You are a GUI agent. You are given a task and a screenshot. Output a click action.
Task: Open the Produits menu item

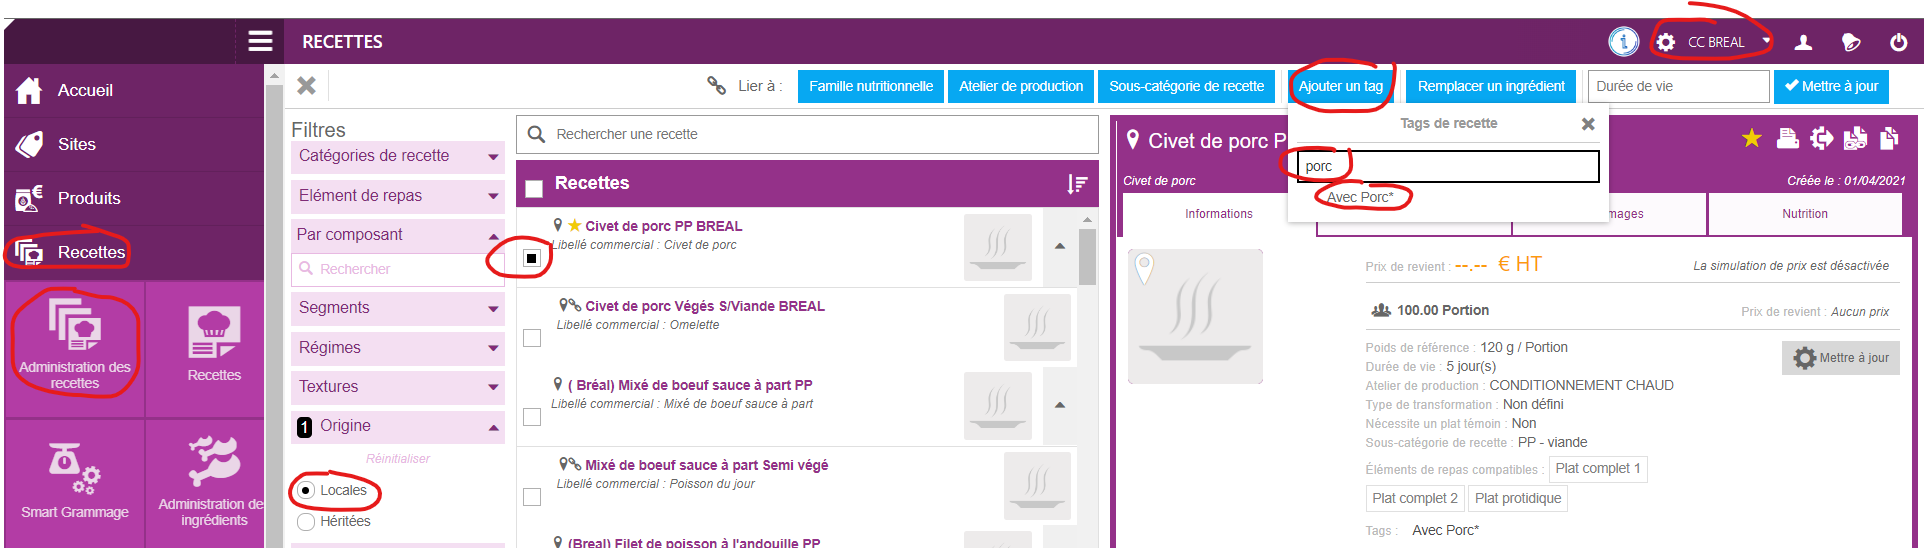(134, 198)
